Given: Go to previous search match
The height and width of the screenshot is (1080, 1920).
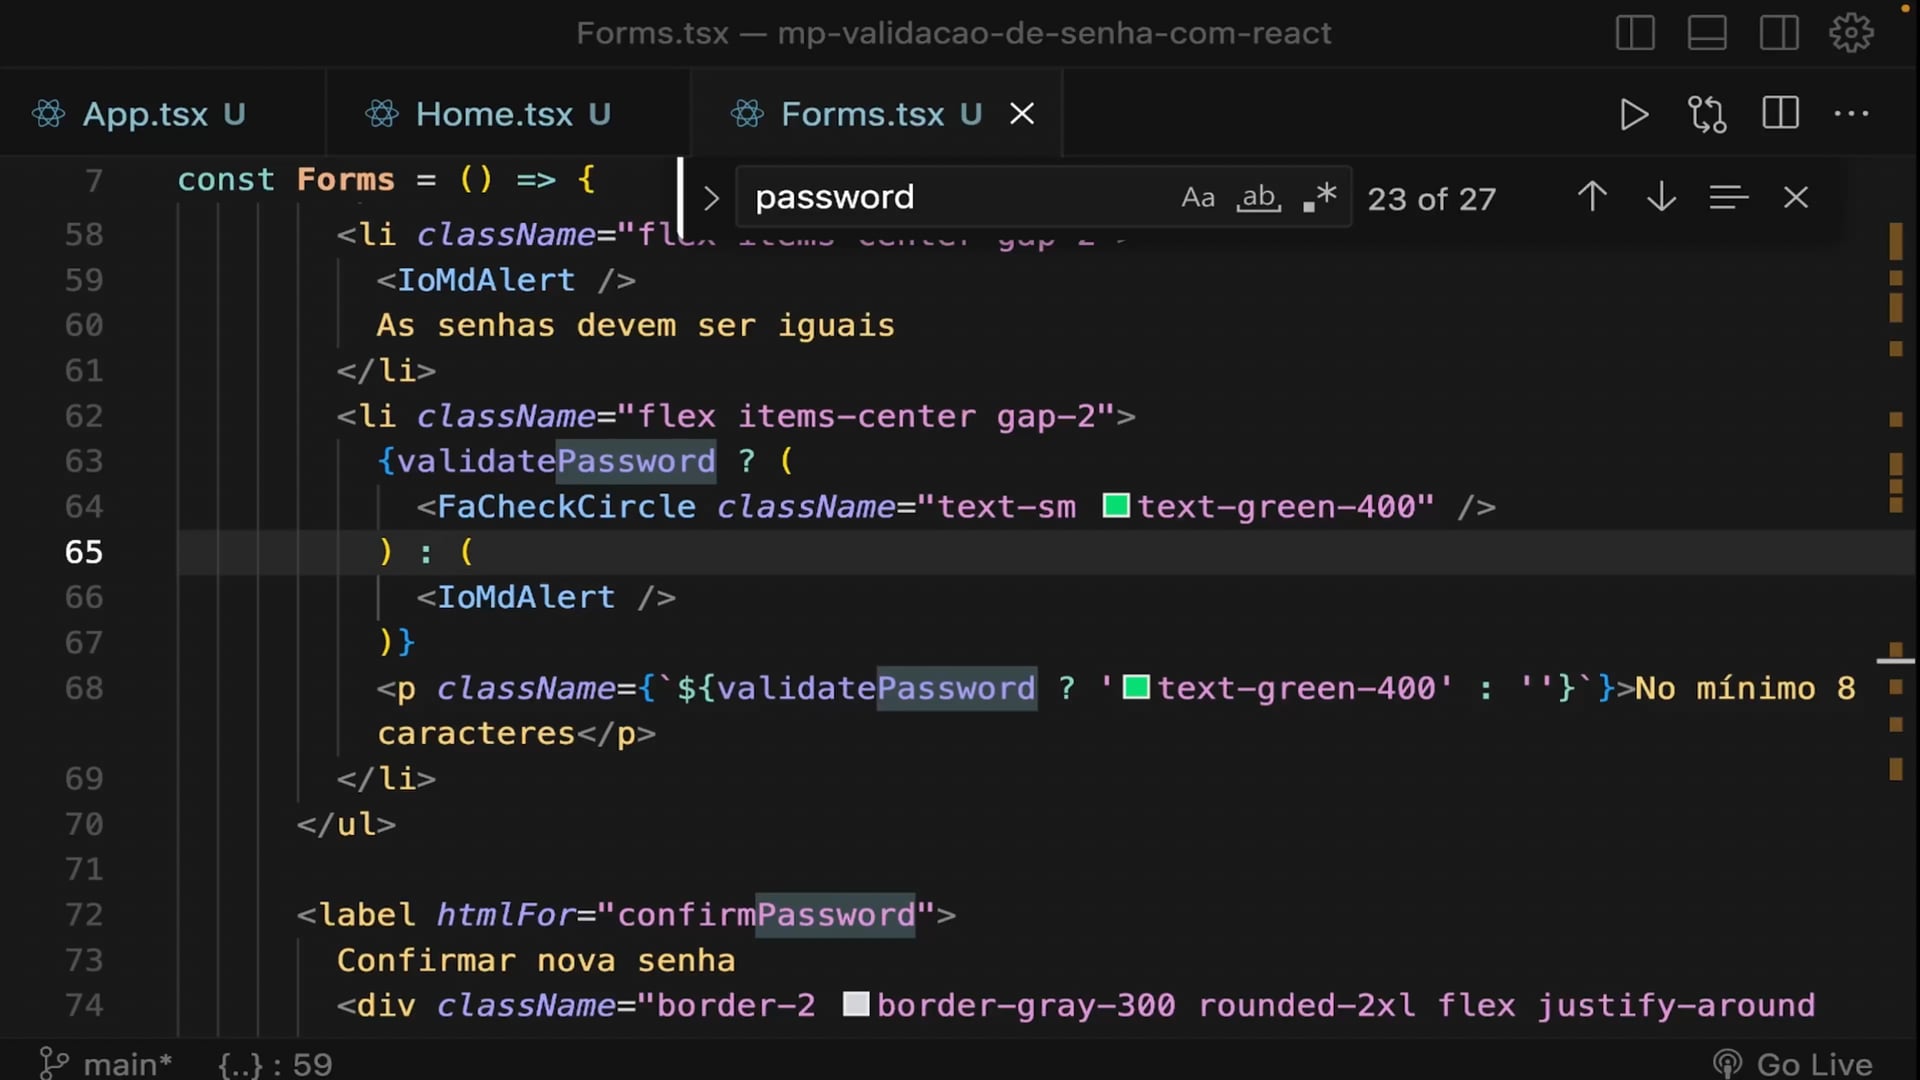Looking at the screenshot, I should point(1592,197).
